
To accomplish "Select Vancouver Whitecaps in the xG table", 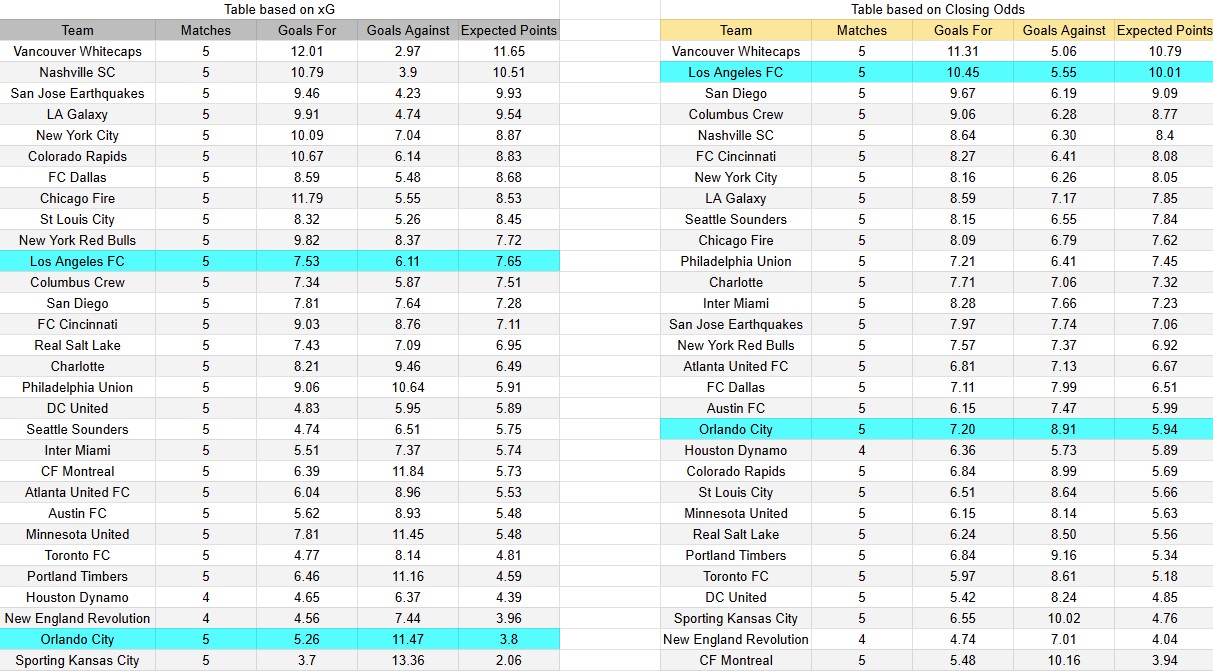I will click(77, 51).
